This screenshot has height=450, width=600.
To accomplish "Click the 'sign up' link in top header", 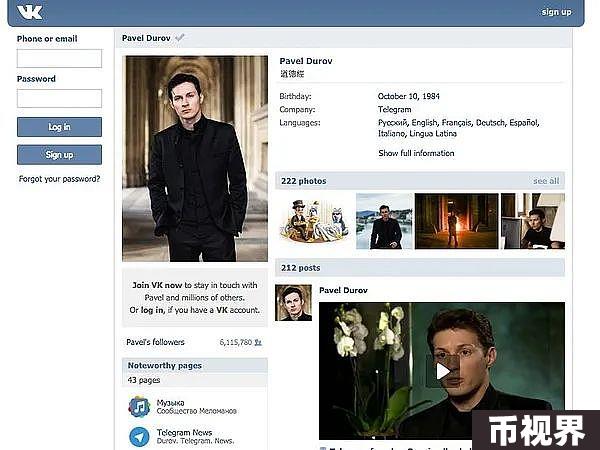I will (x=556, y=12).
